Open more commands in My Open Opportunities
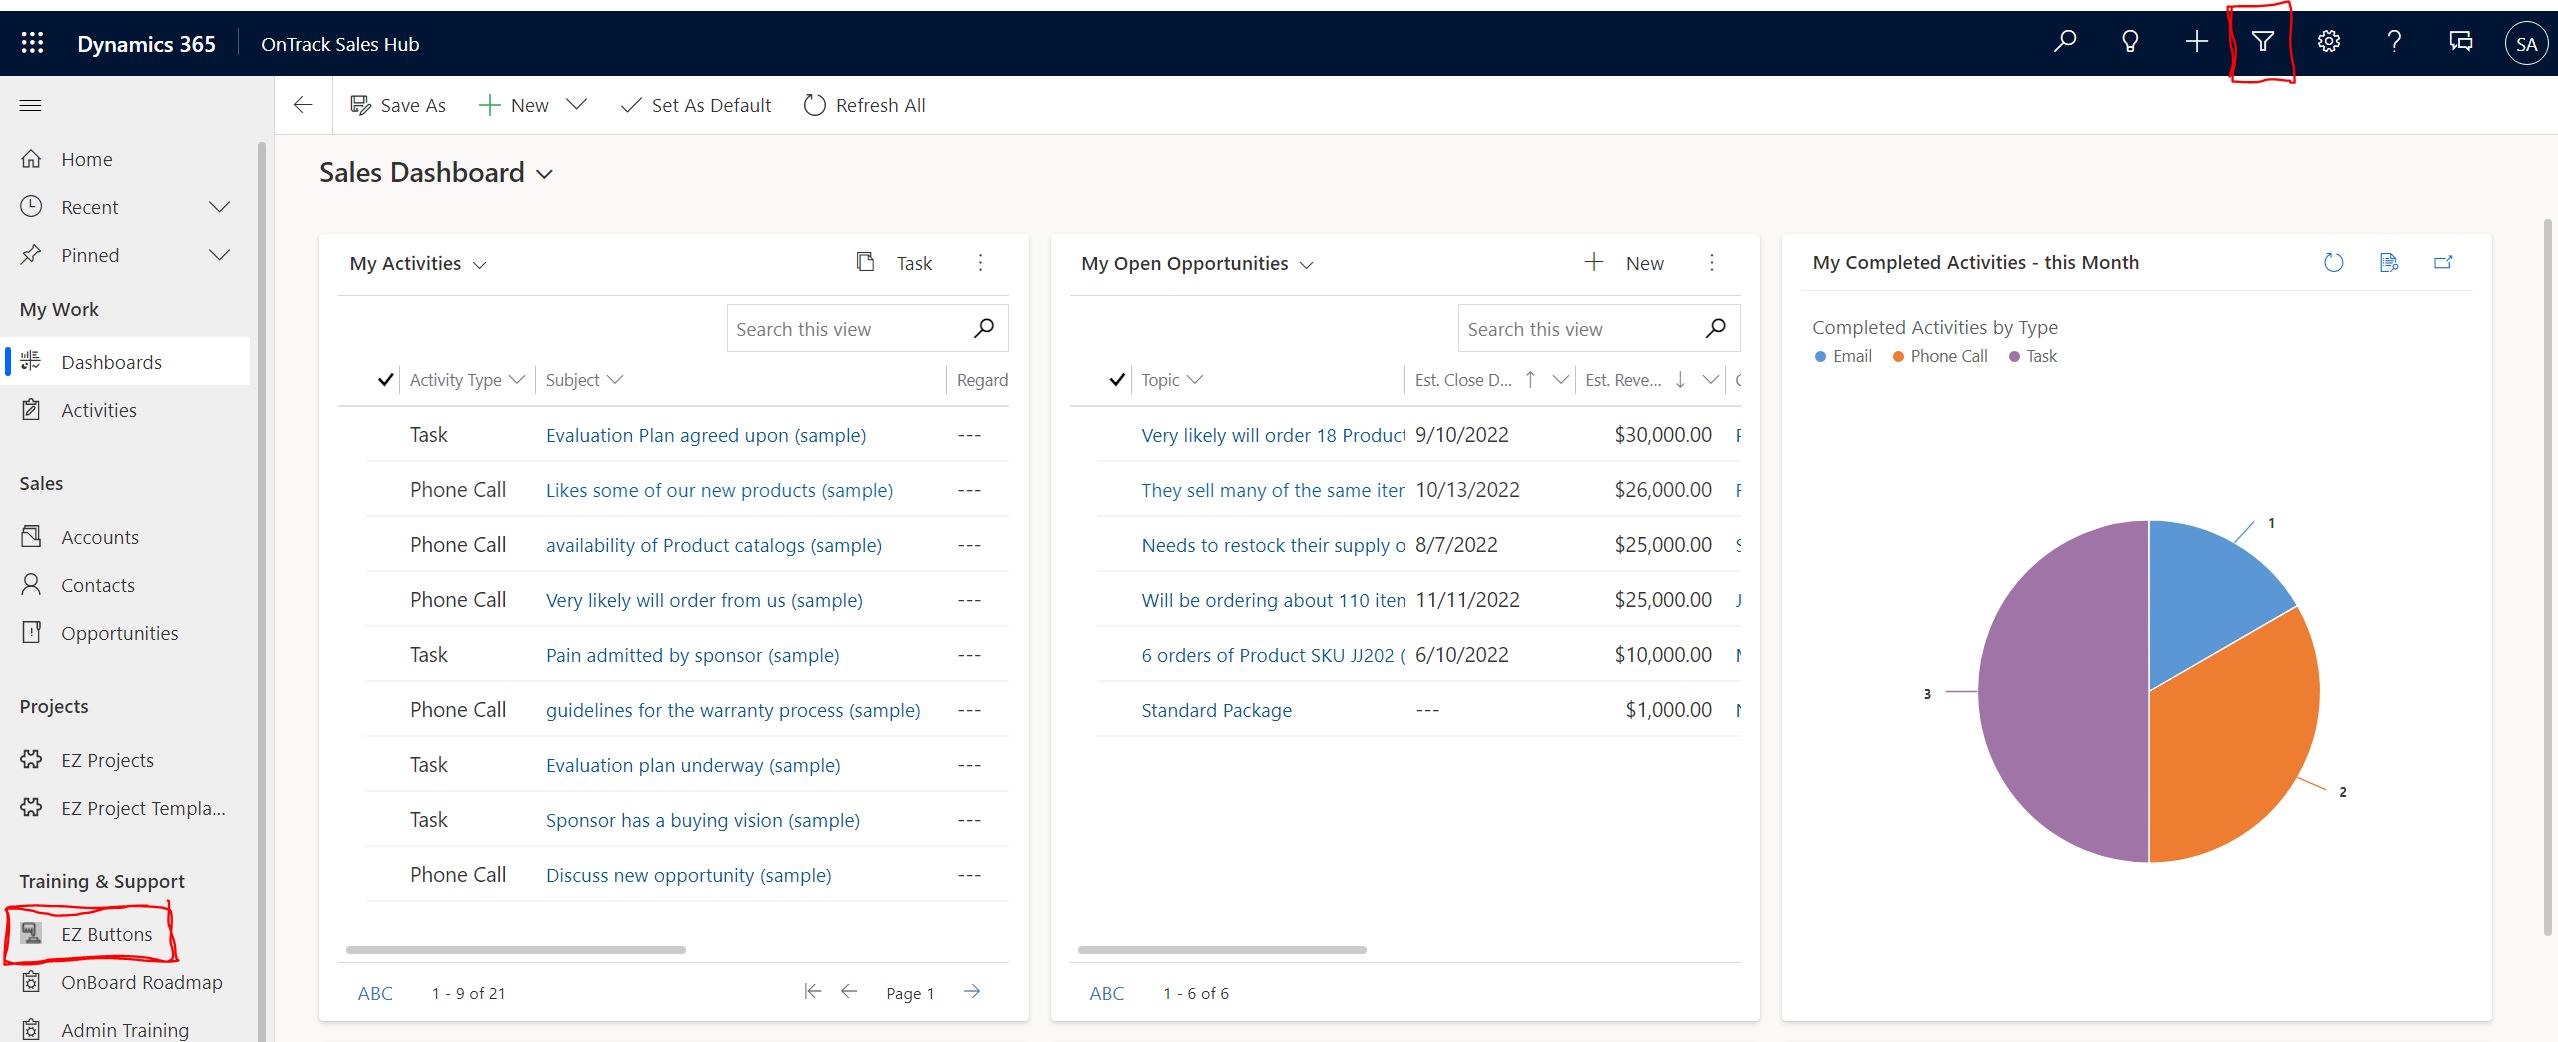The height and width of the screenshot is (1042, 2558). coord(1711,263)
